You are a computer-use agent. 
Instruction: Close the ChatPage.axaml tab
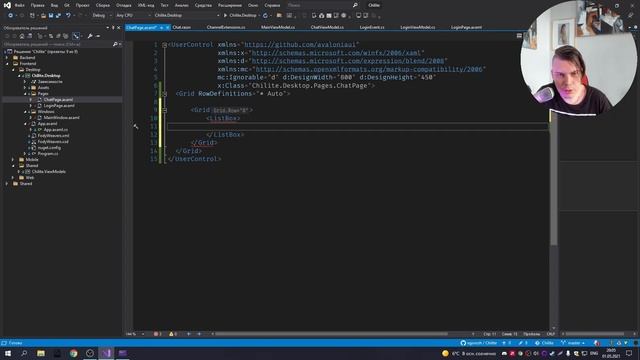[168, 27]
